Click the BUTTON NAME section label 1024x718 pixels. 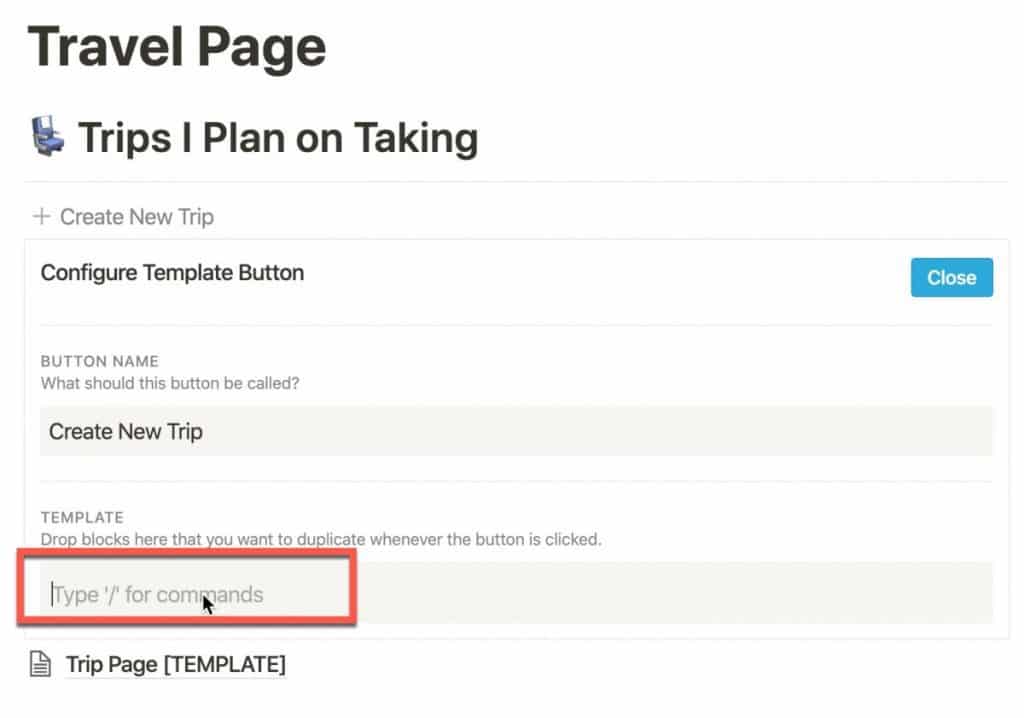coord(99,361)
